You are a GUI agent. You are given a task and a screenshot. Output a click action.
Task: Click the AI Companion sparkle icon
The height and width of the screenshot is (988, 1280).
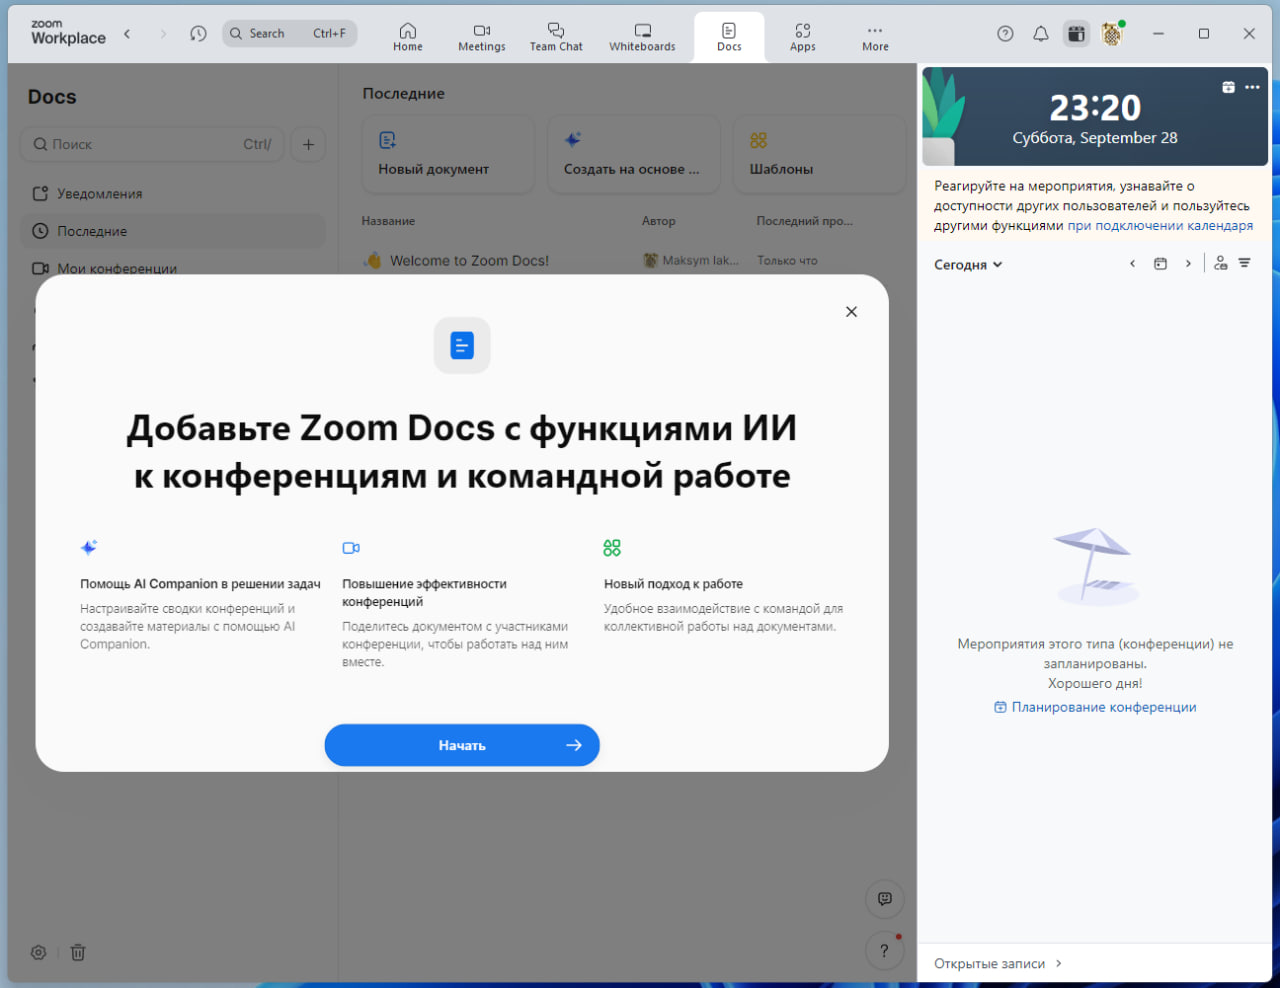pyautogui.click(x=89, y=548)
